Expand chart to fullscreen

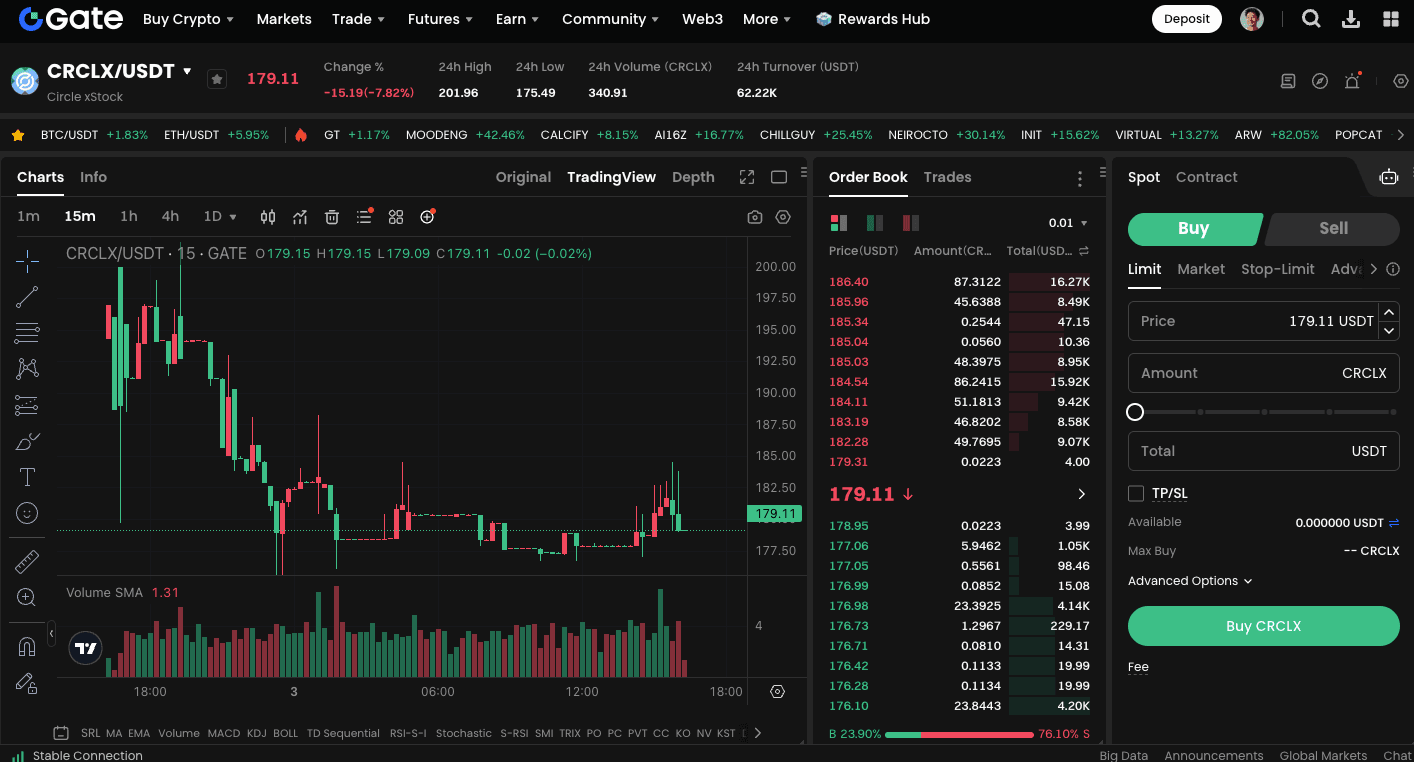click(747, 177)
